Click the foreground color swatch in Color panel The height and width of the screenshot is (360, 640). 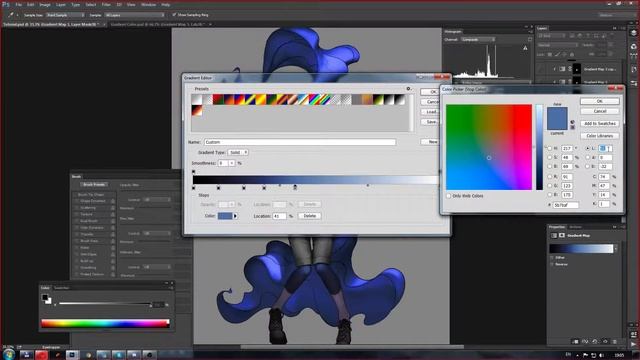click(x=45, y=298)
